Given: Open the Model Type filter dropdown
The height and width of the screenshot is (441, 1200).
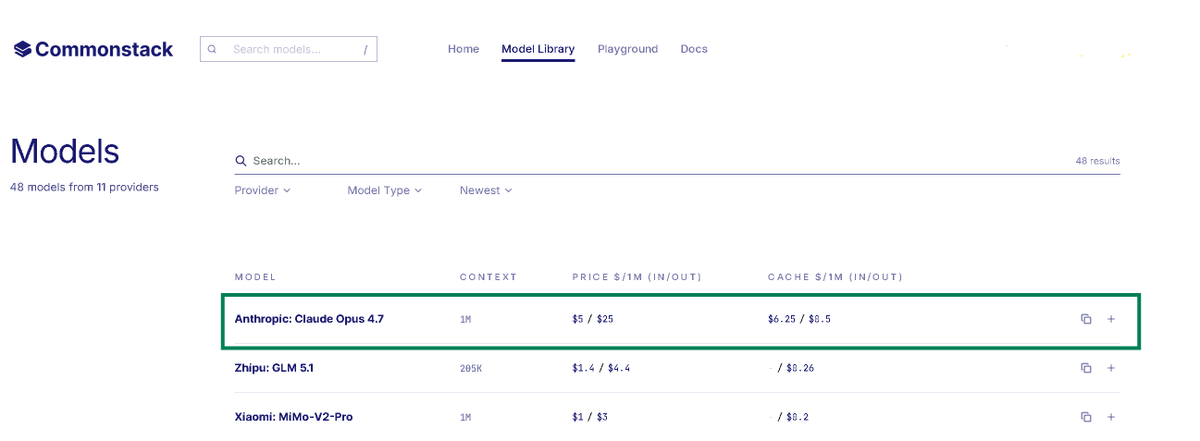Looking at the screenshot, I should tap(384, 190).
